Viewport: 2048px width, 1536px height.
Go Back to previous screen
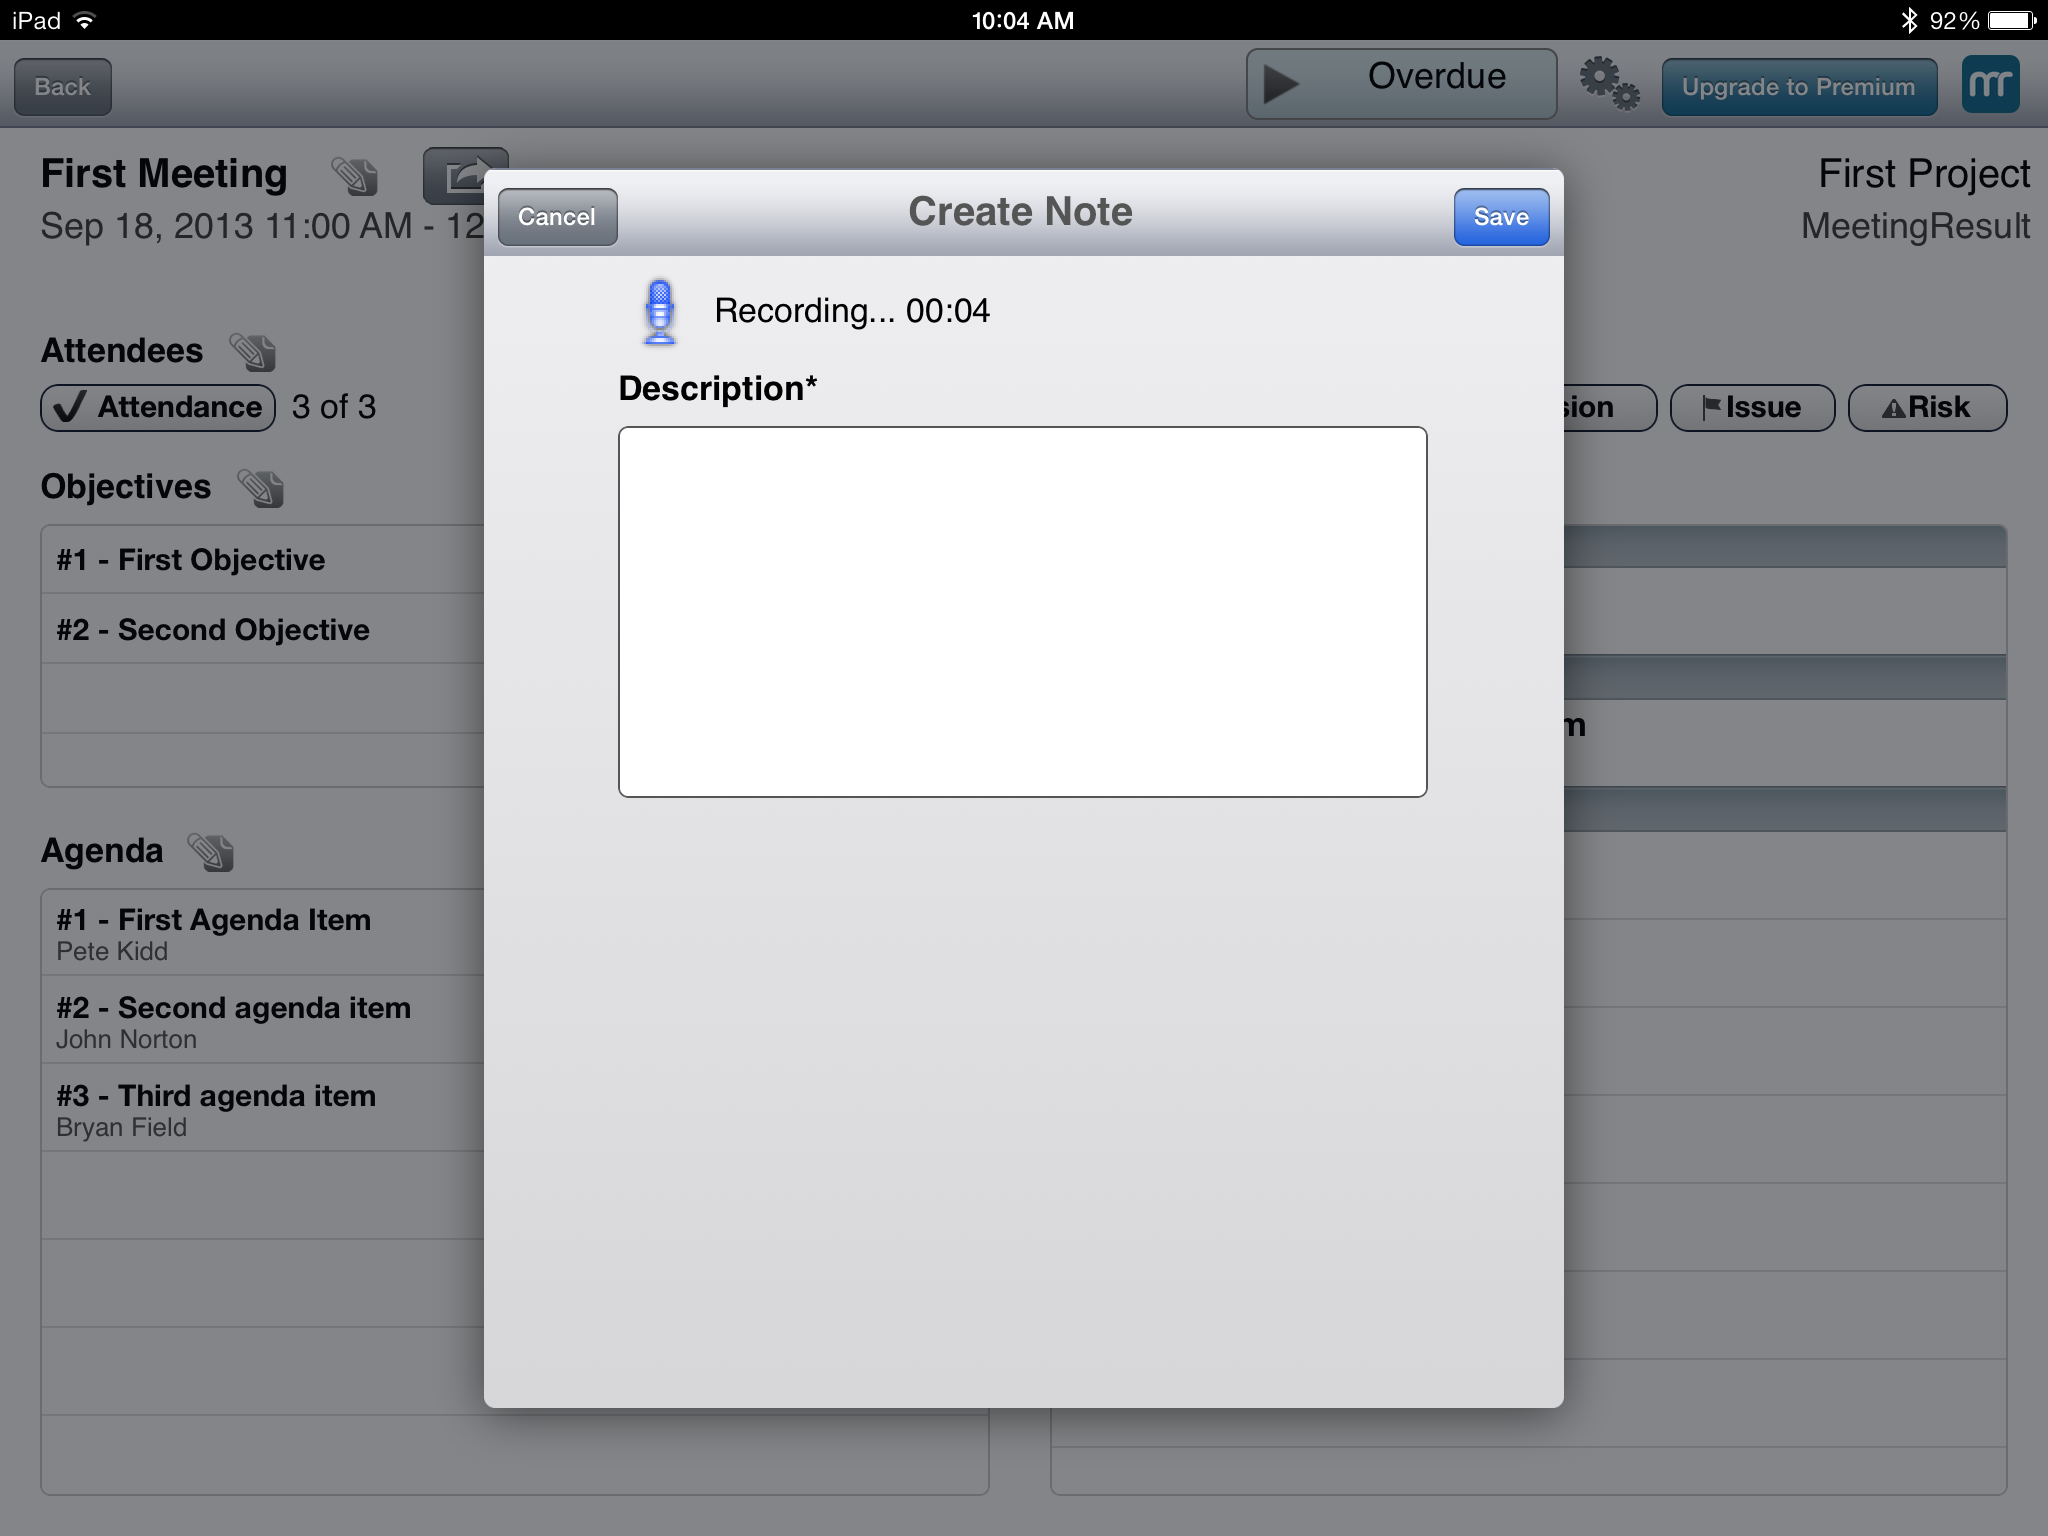(x=62, y=87)
